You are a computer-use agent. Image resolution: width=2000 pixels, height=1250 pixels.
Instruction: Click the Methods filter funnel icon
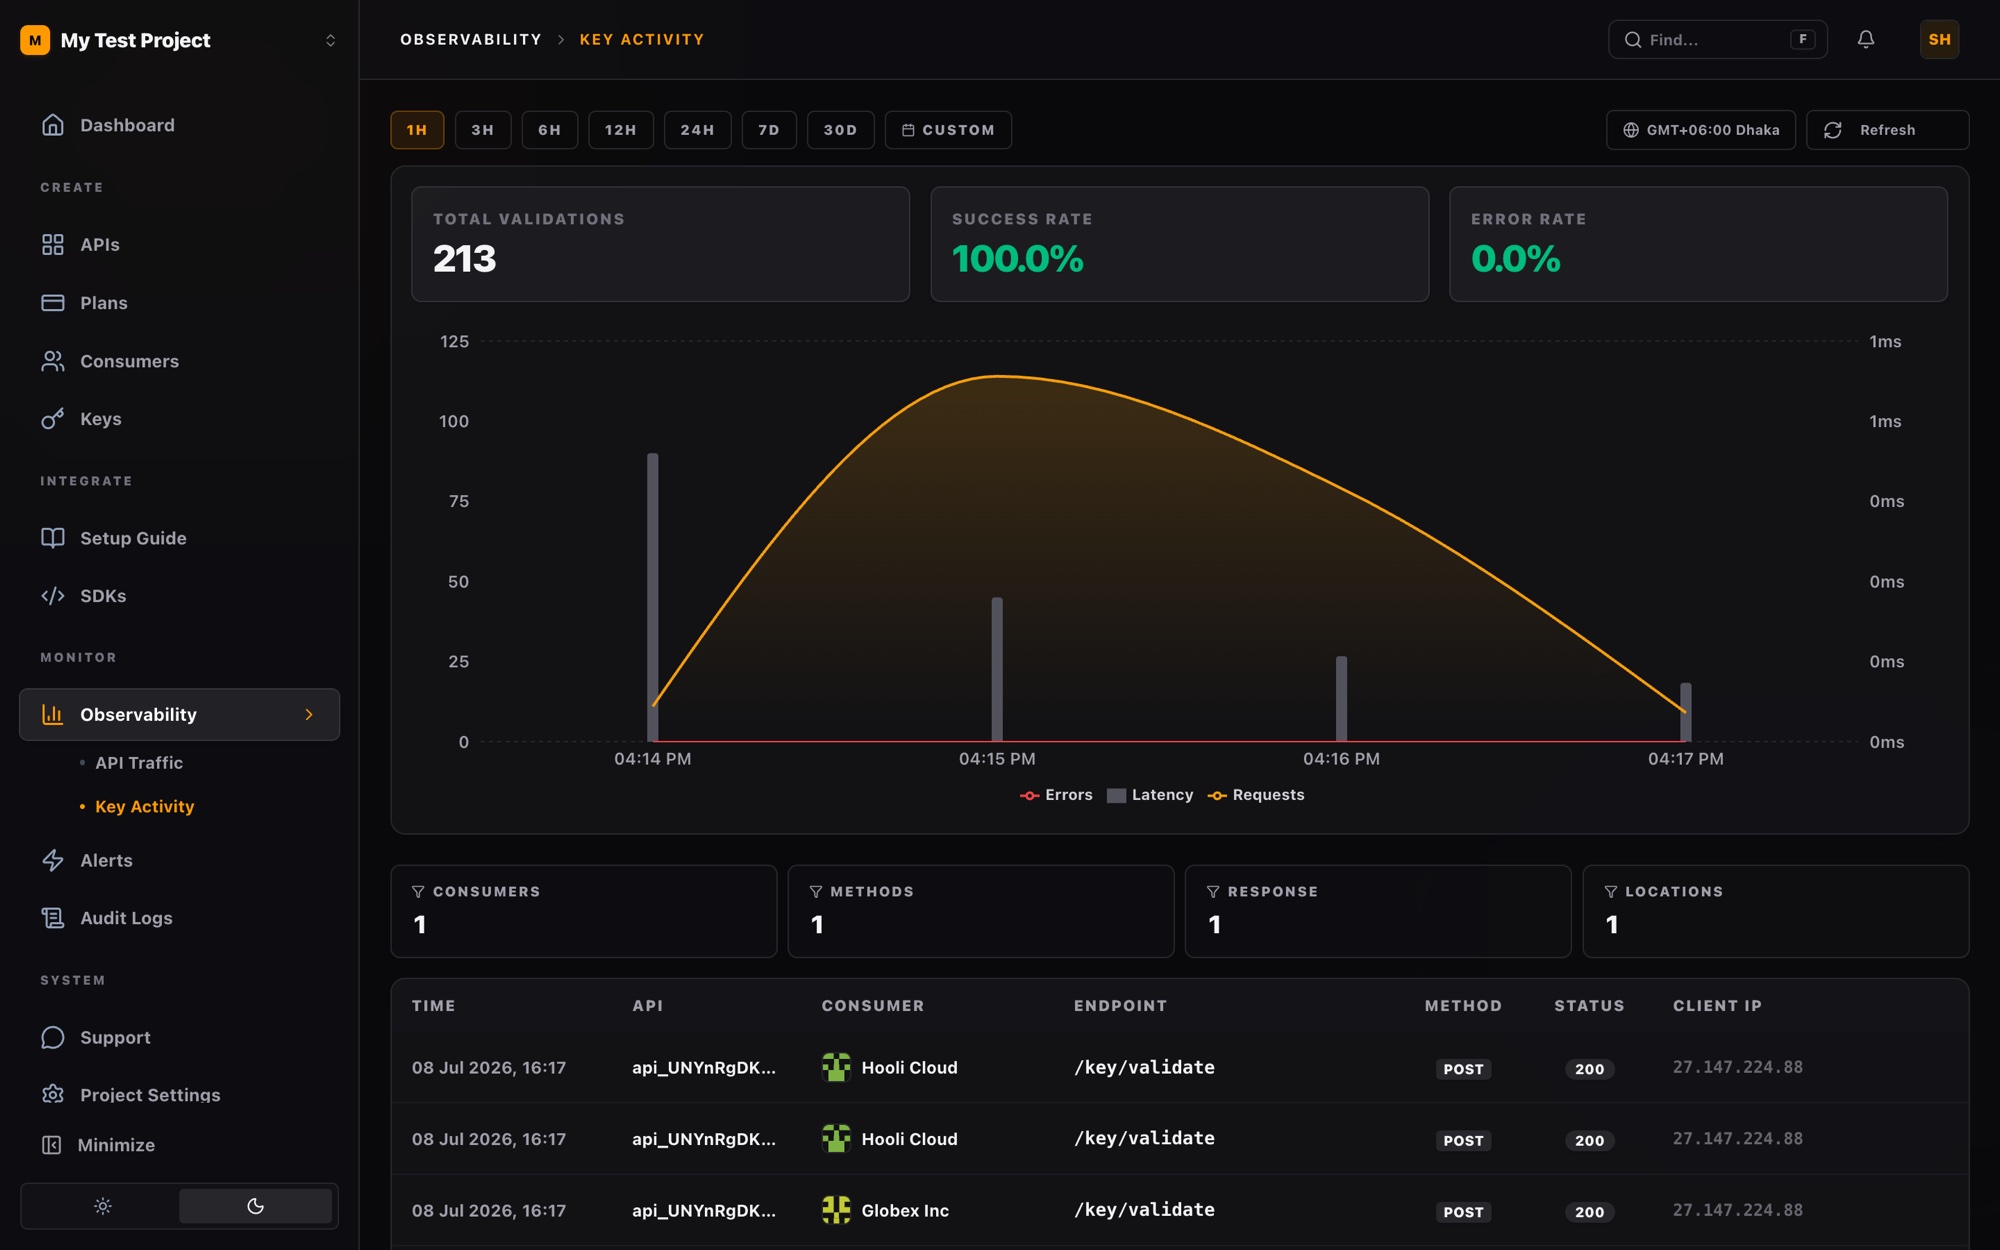(x=816, y=892)
